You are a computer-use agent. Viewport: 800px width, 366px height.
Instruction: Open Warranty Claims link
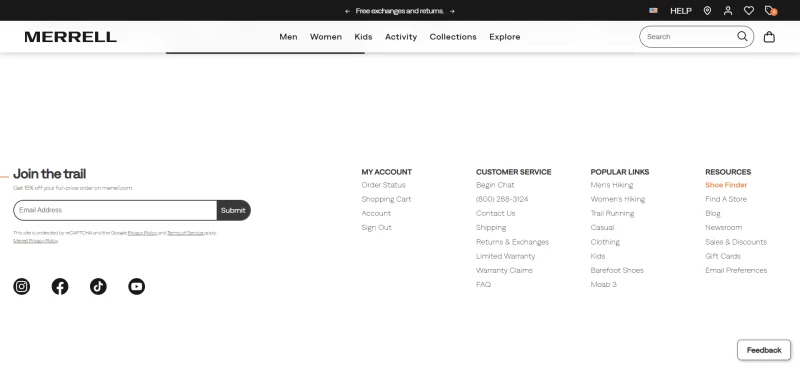click(x=504, y=271)
